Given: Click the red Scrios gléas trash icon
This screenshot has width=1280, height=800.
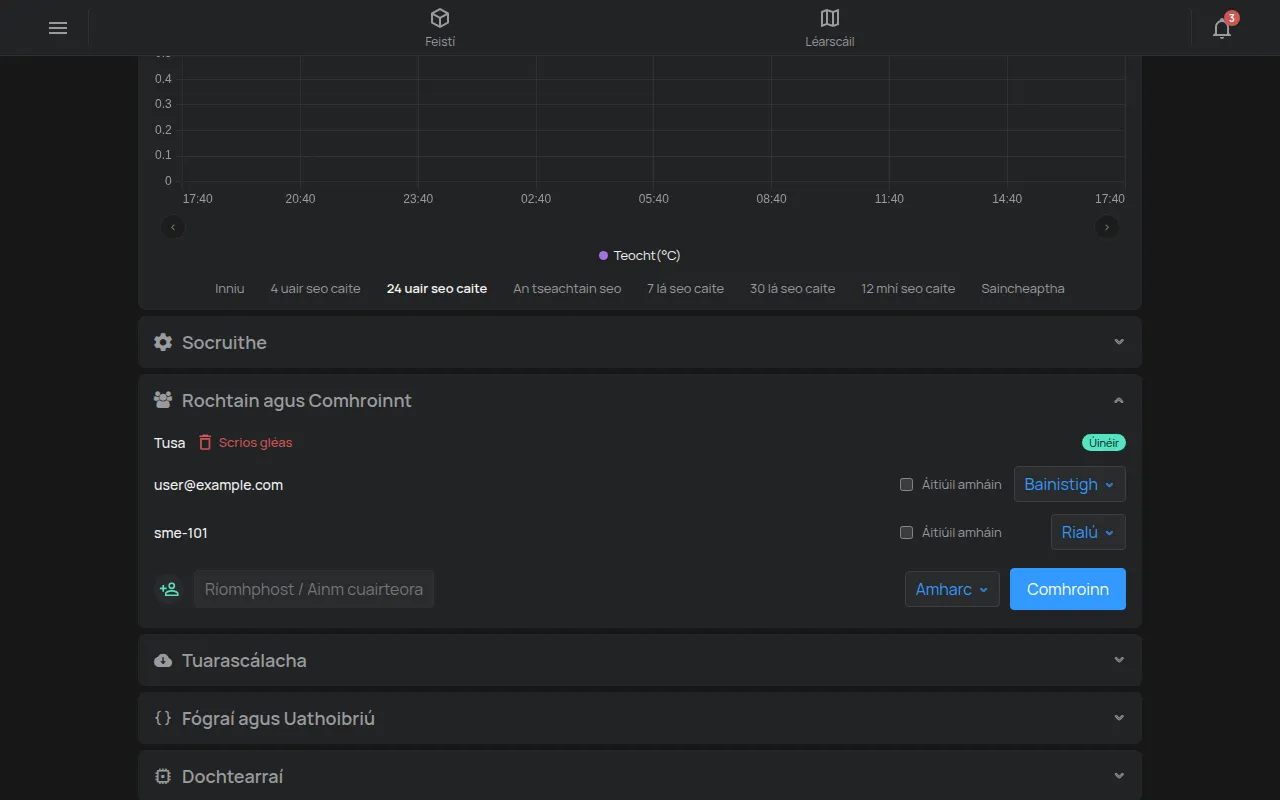Looking at the screenshot, I should coord(205,442).
